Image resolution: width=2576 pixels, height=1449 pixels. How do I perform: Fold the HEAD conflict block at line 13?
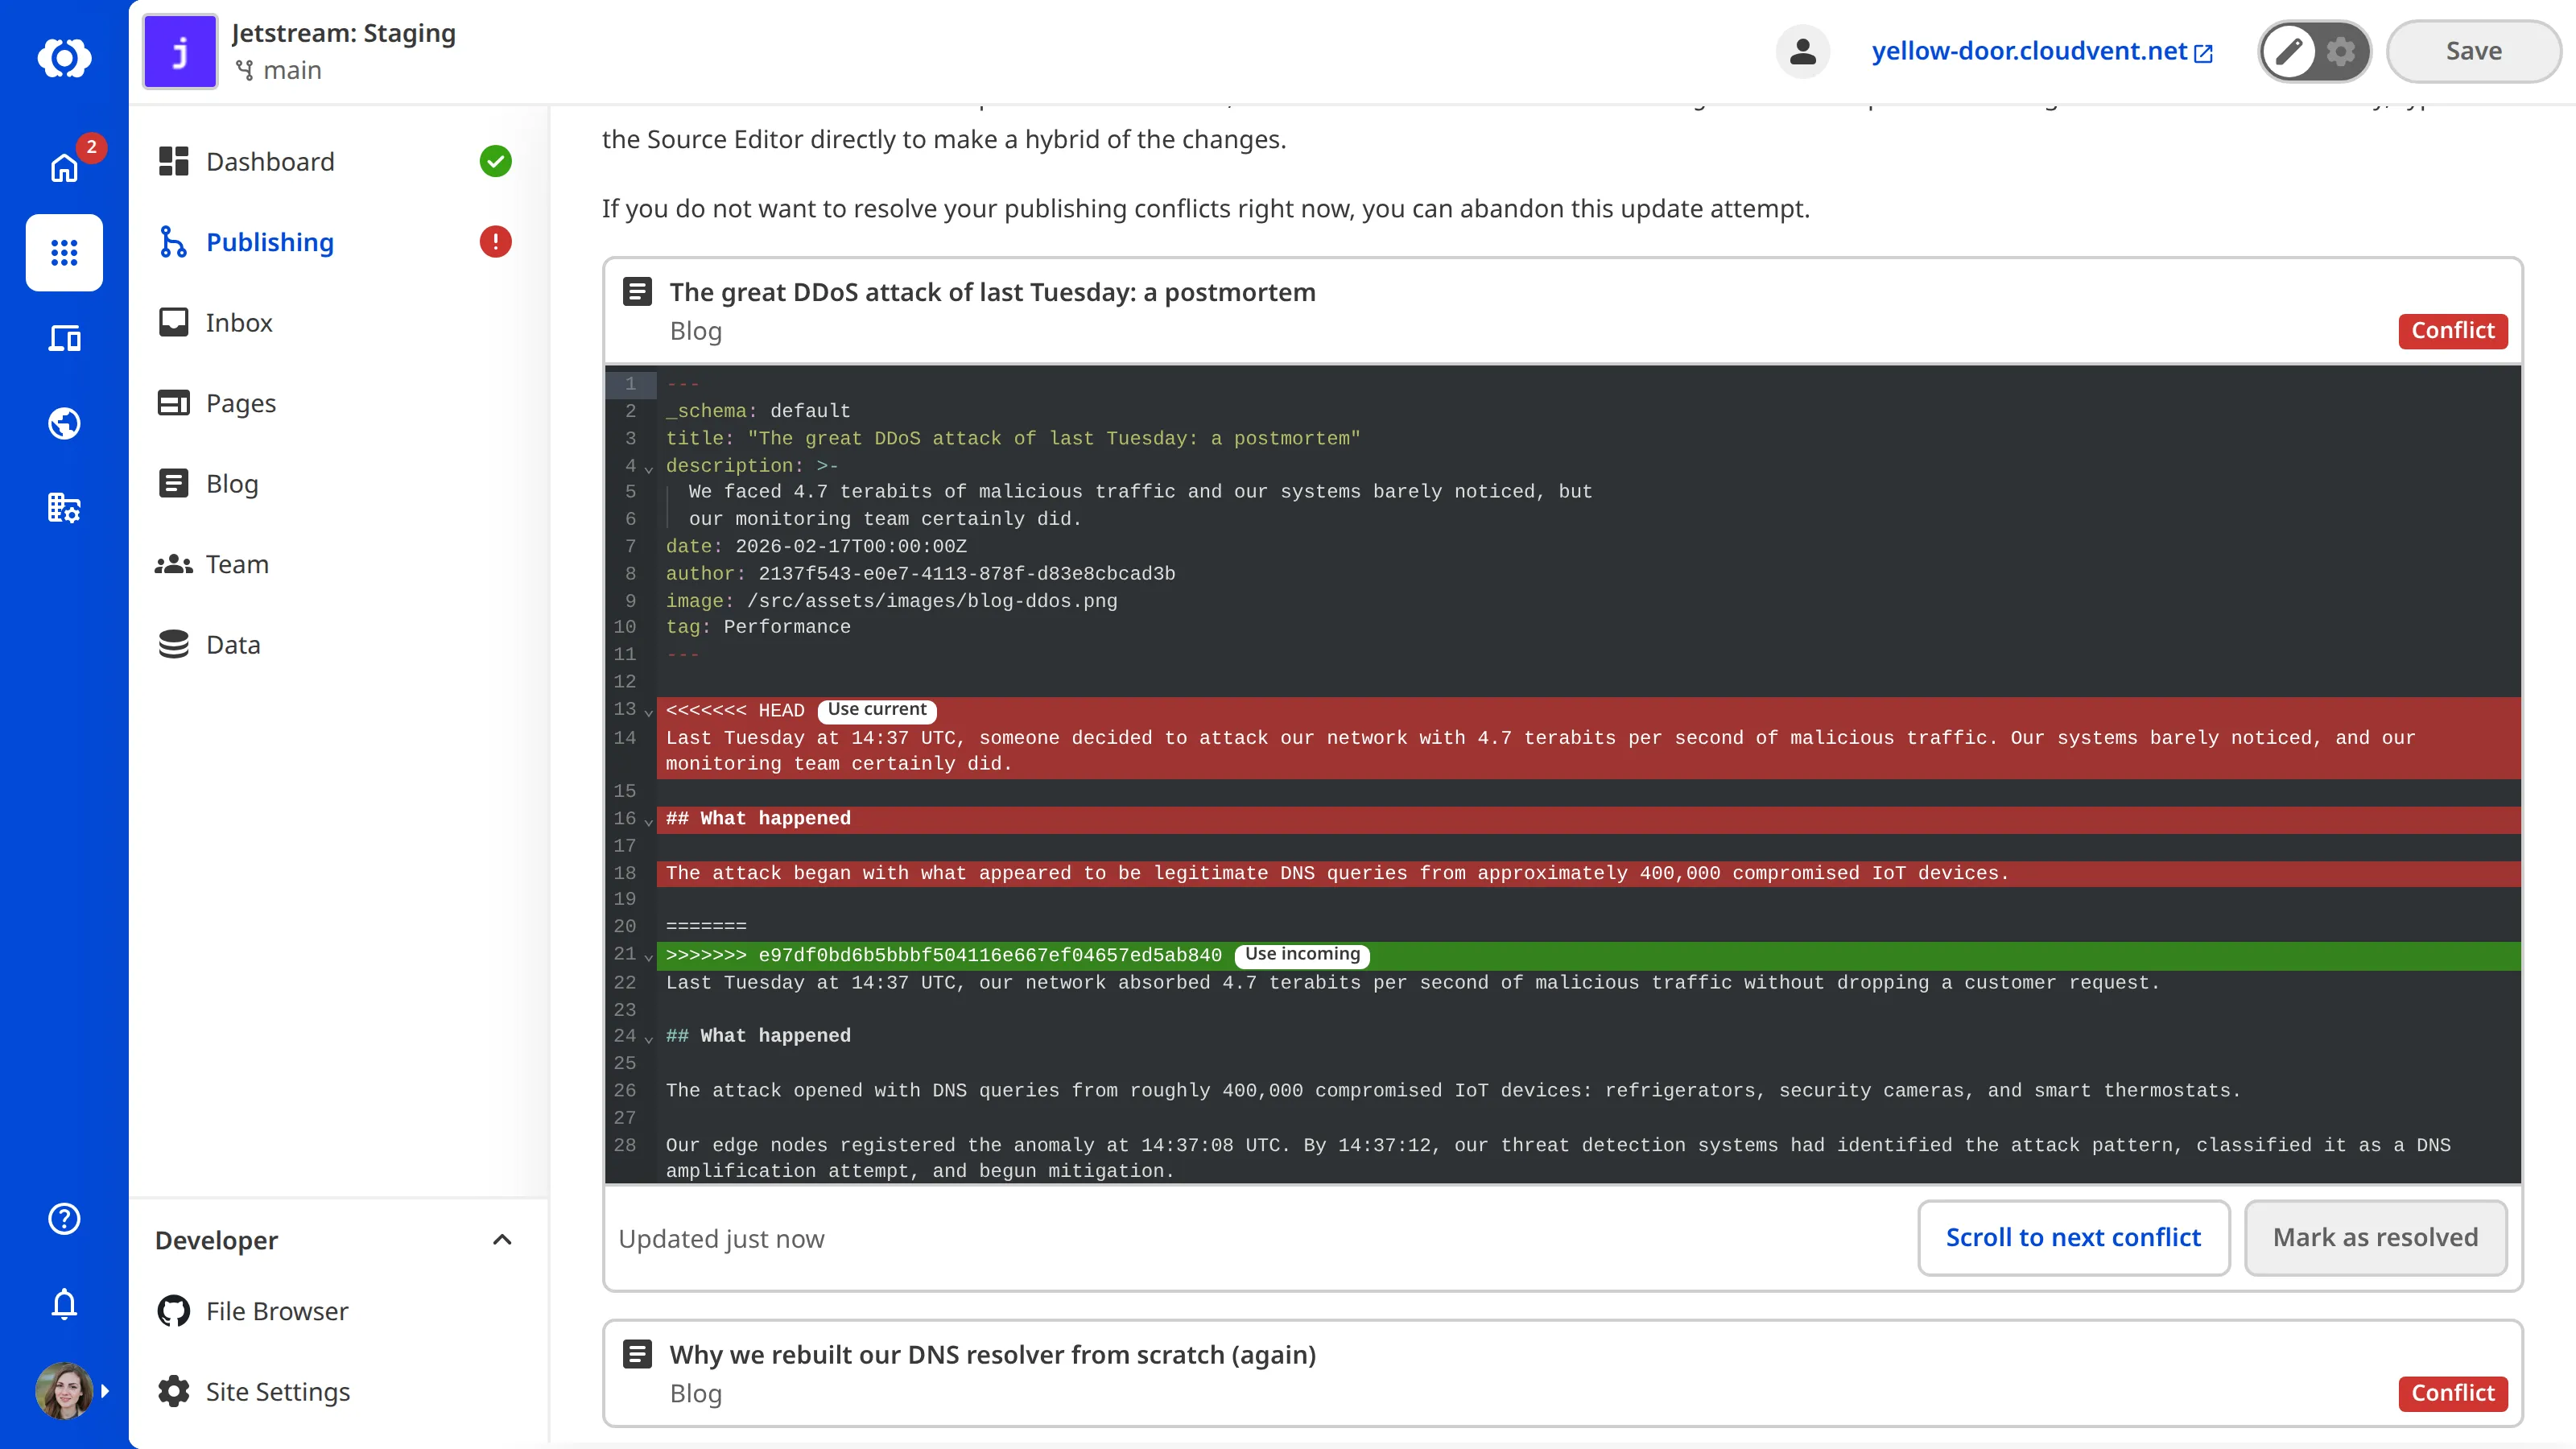pos(648,712)
